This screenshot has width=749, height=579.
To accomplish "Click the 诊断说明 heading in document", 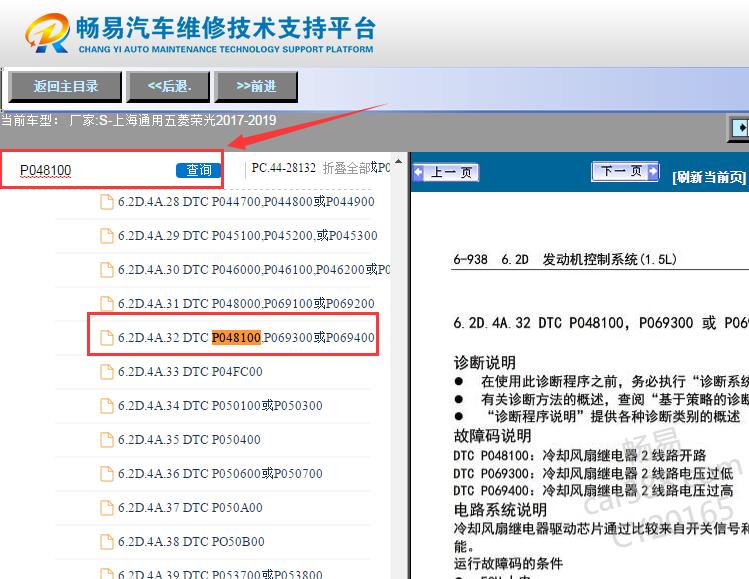I will click(x=485, y=363).
